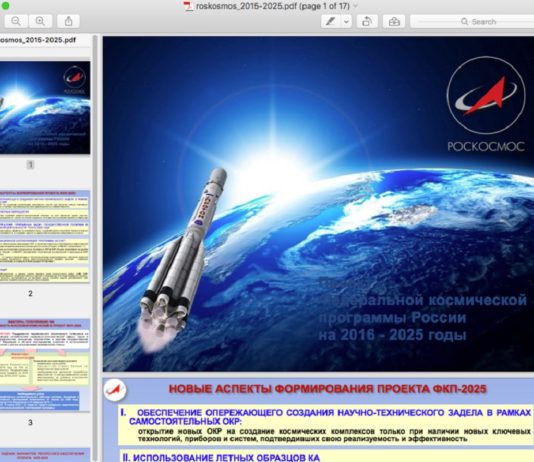The height and width of the screenshot is (462, 534).
Task: Select page 1 thumbnail in sidebar
Action: [45, 108]
